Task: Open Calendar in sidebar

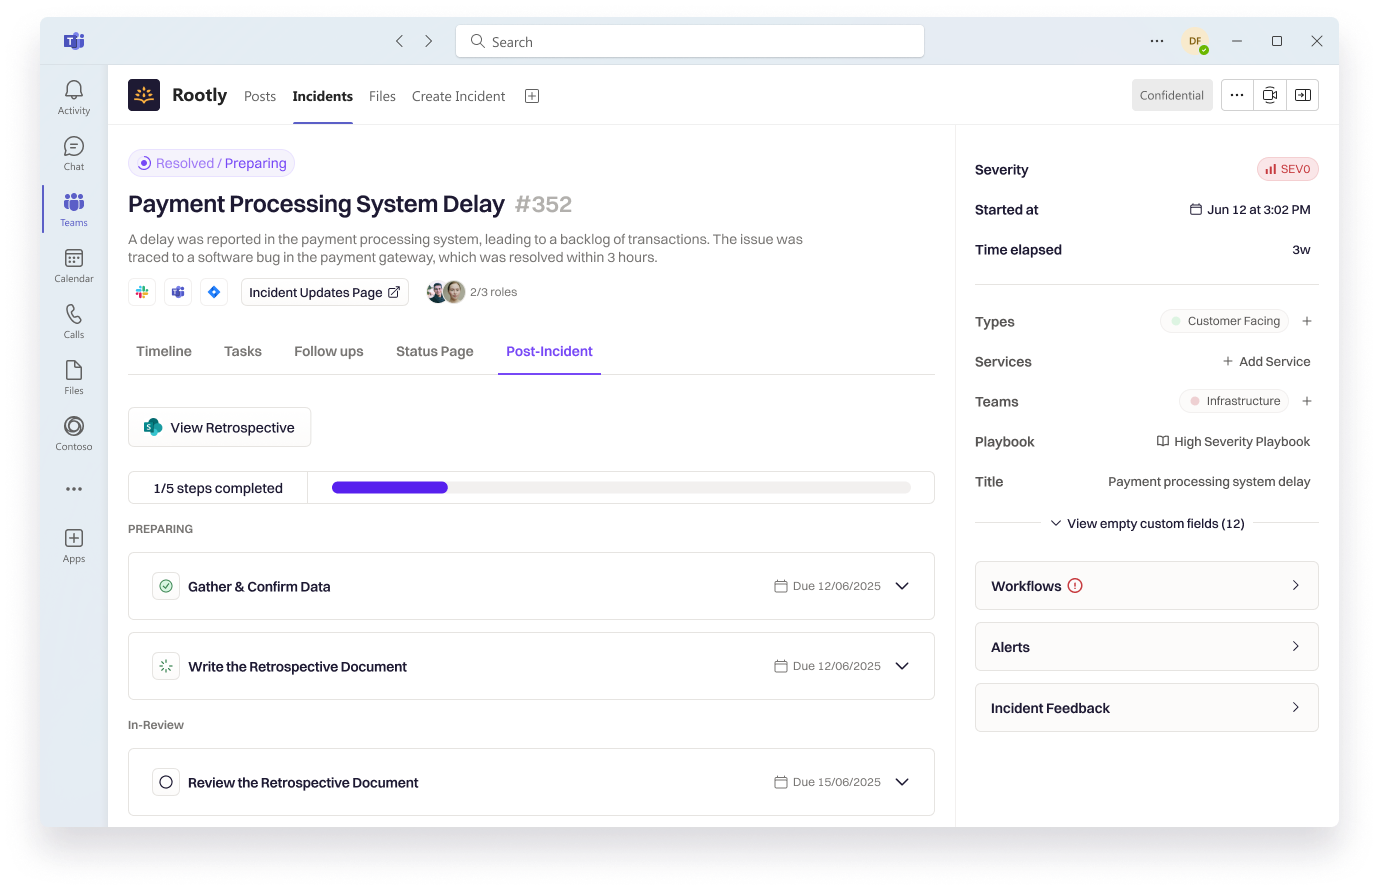Action: (x=74, y=265)
